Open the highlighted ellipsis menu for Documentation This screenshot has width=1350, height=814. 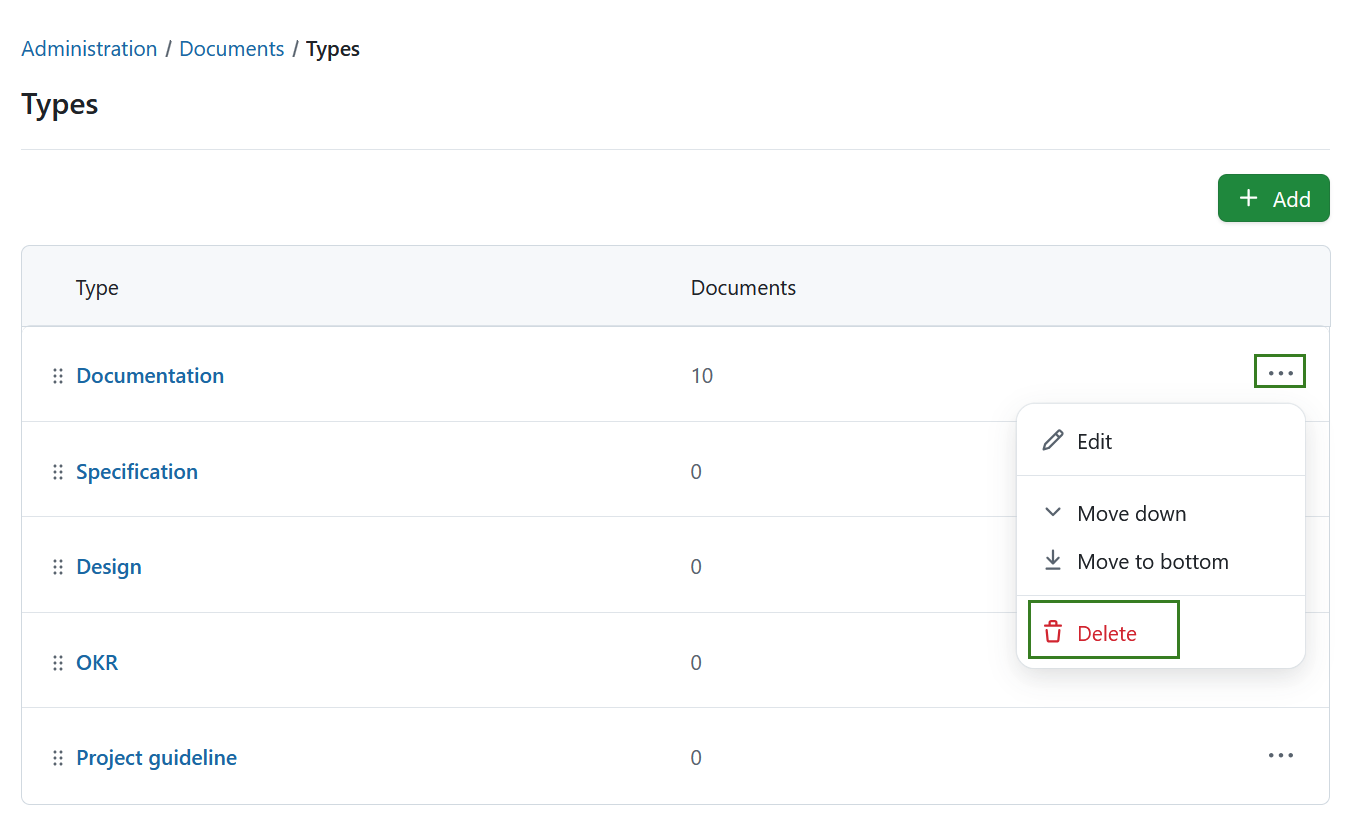coord(1280,371)
